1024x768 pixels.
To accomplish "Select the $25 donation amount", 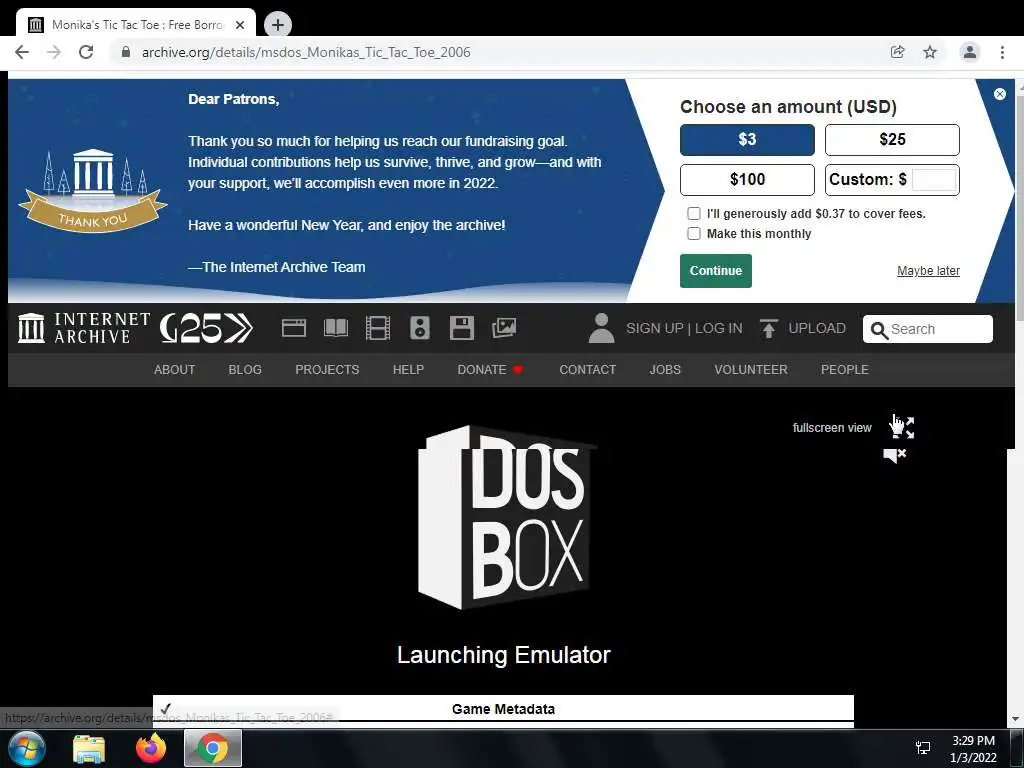I will pyautogui.click(x=892, y=140).
